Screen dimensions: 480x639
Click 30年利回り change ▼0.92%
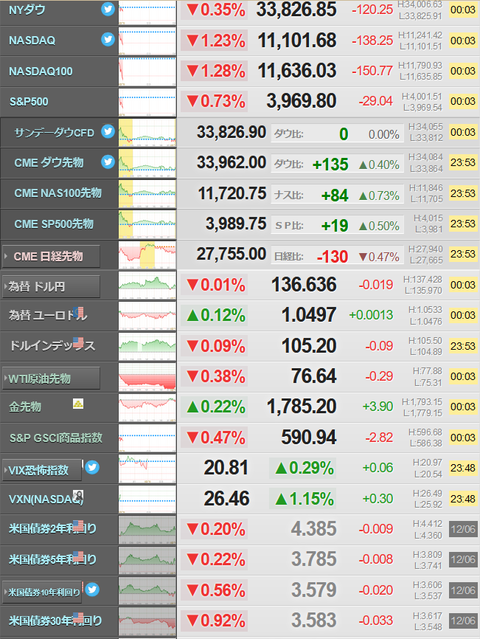216,621
